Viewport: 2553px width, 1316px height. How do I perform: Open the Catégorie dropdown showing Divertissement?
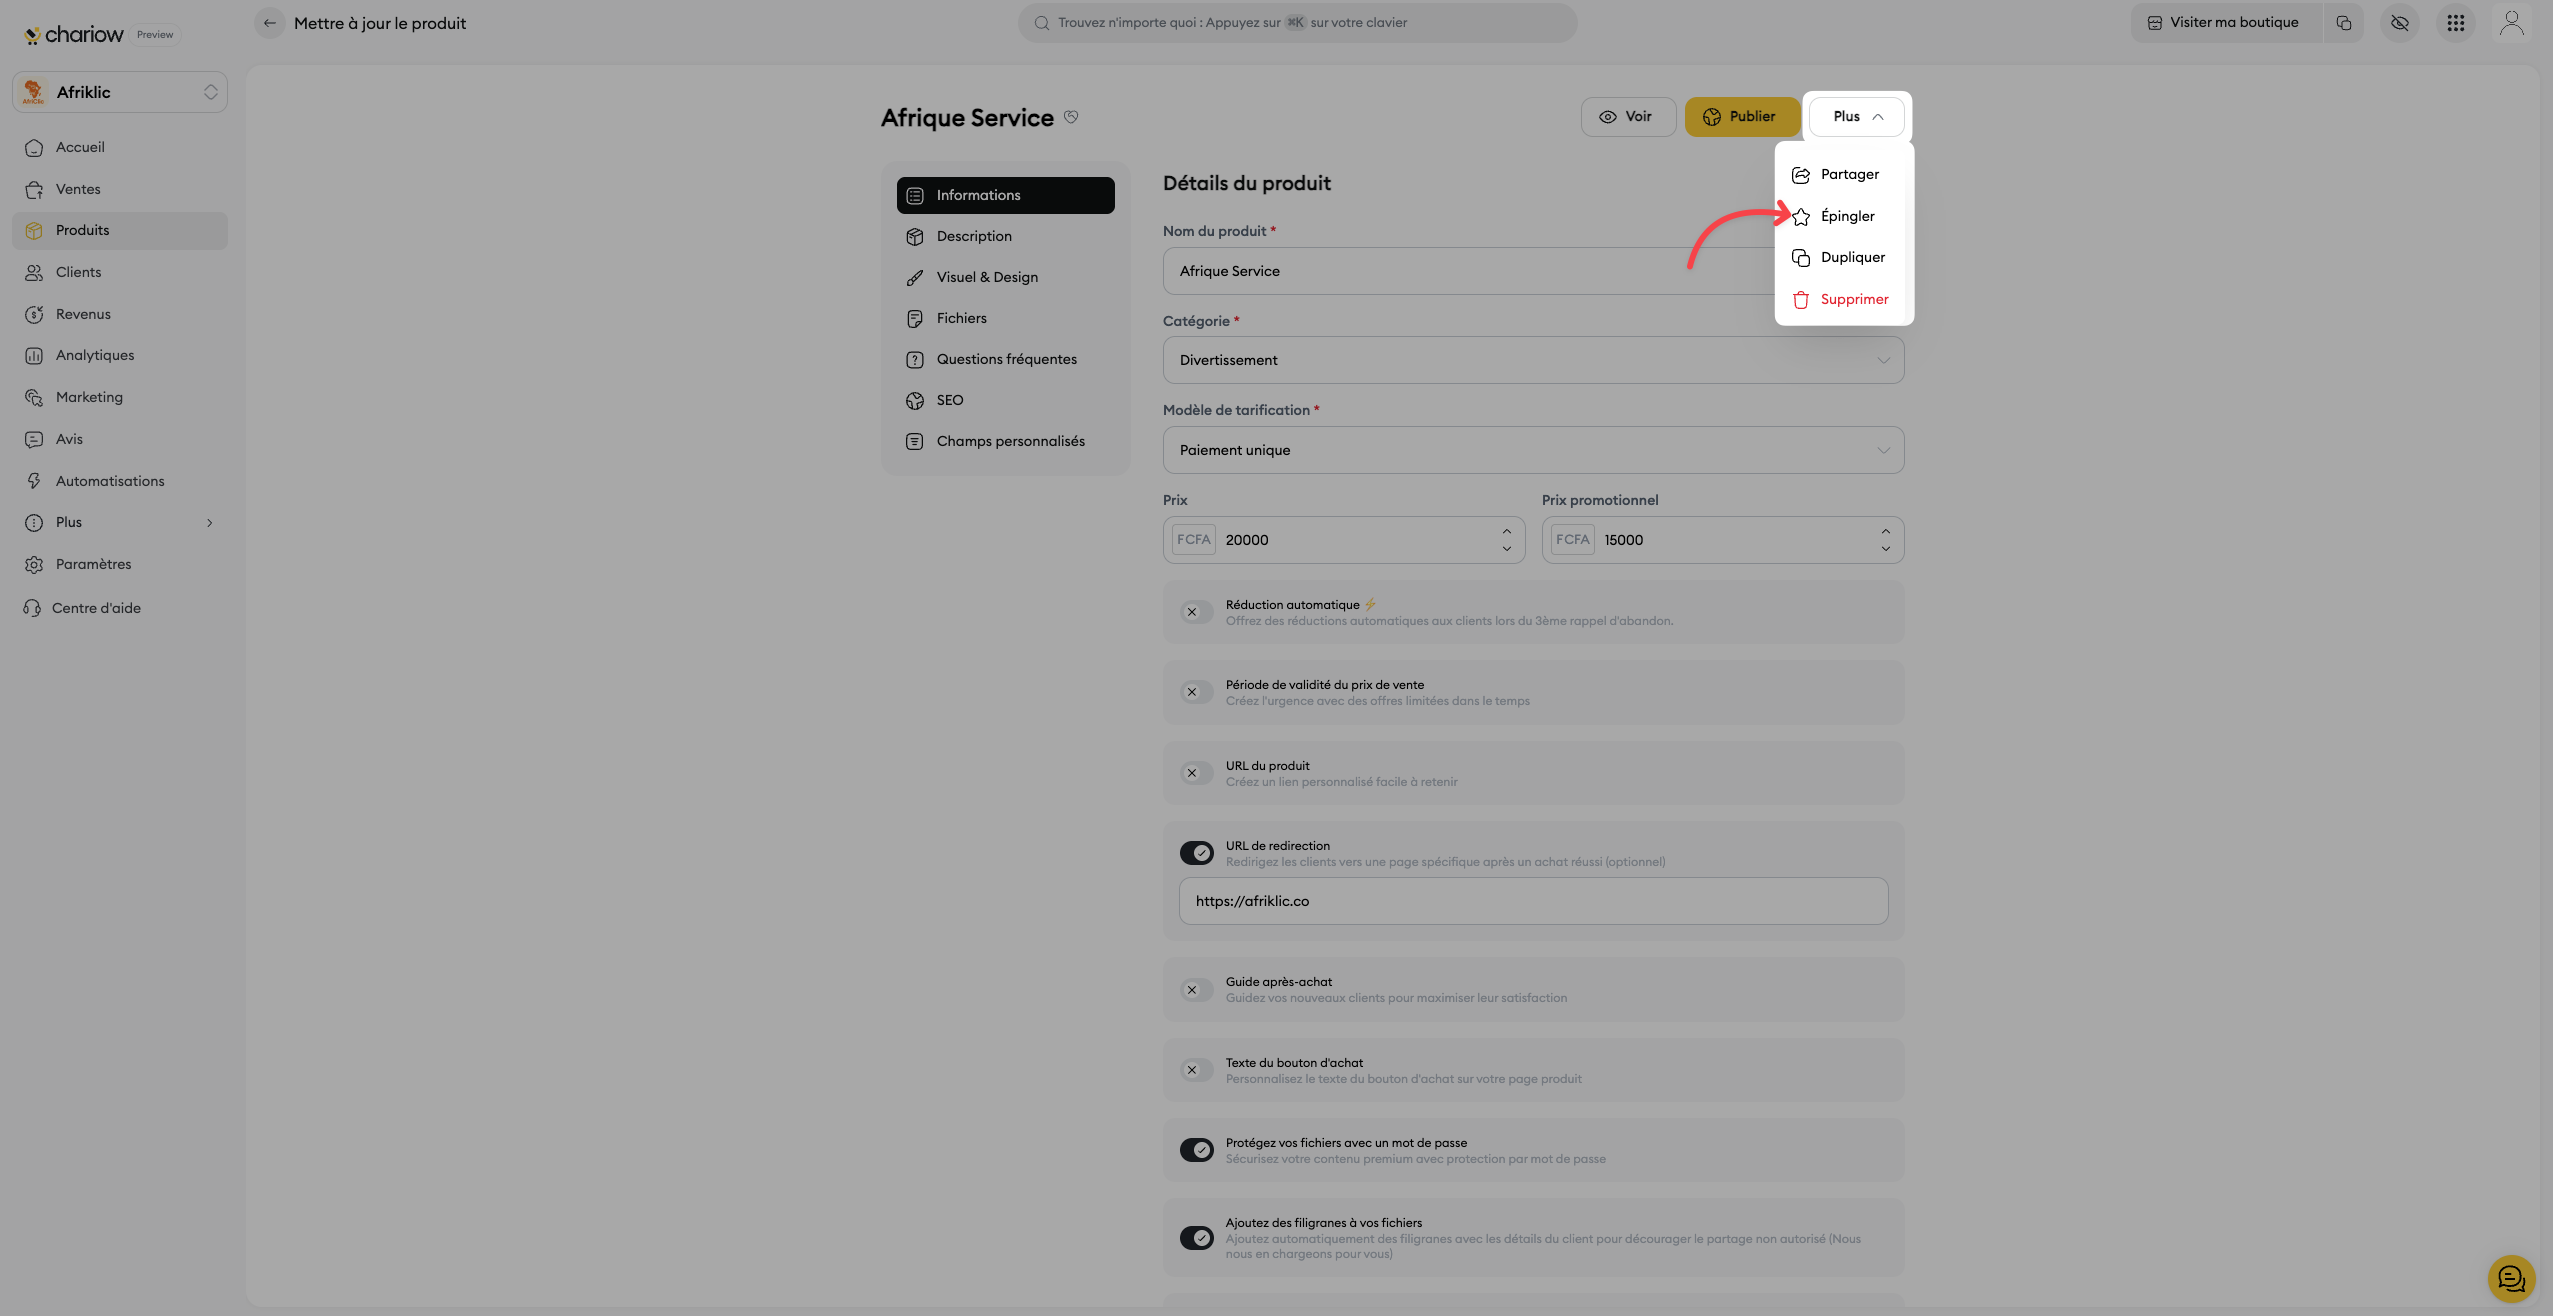[1532, 360]
